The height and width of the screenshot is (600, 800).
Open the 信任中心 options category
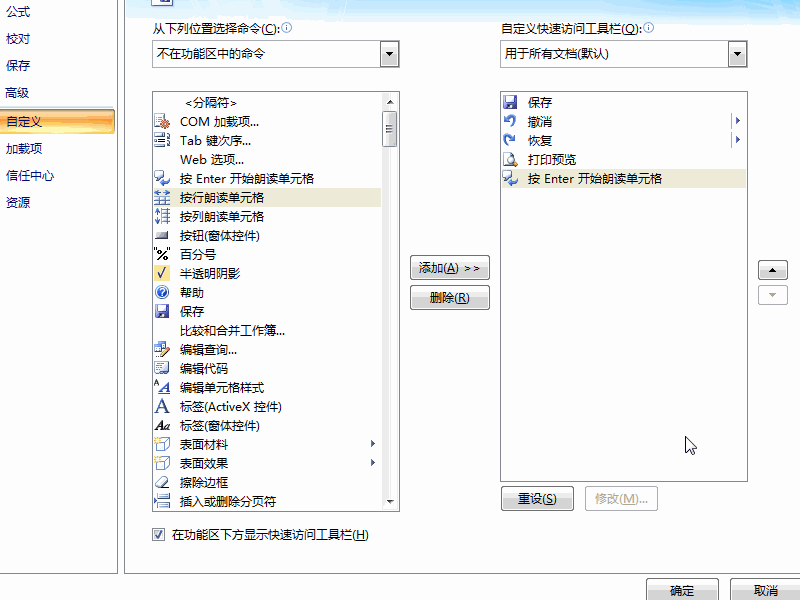tap(30, 176)
